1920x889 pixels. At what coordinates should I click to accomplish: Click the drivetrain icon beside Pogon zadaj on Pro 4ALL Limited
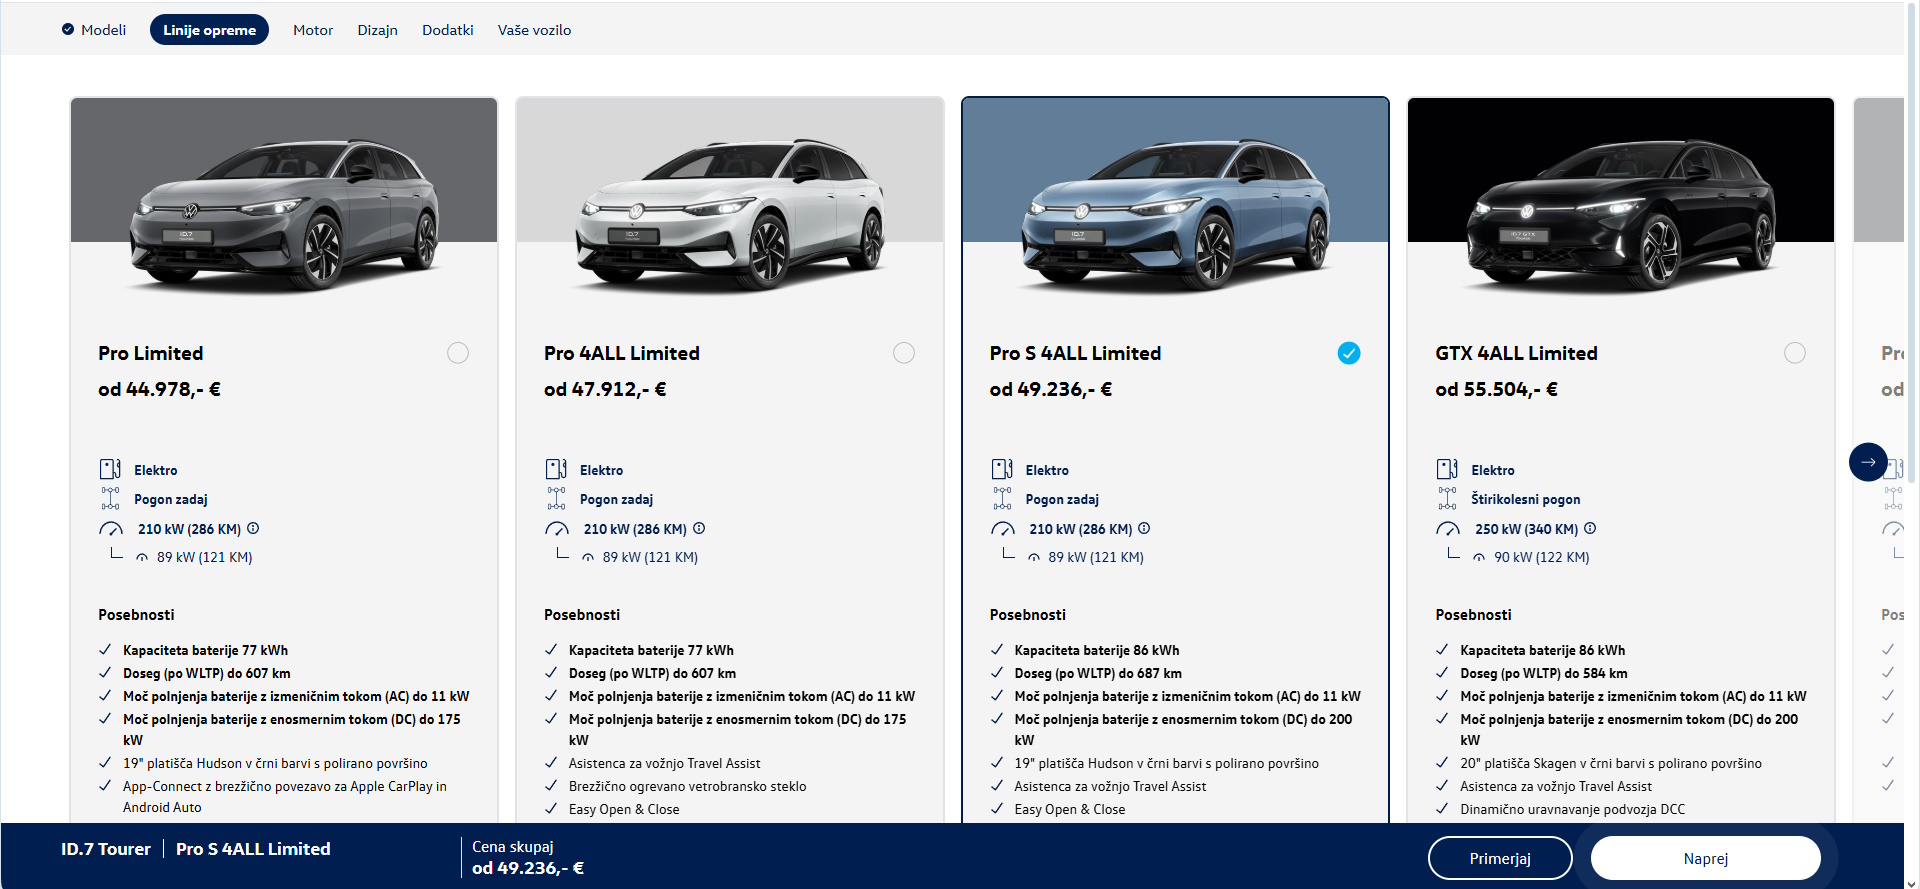pos(556,498)
